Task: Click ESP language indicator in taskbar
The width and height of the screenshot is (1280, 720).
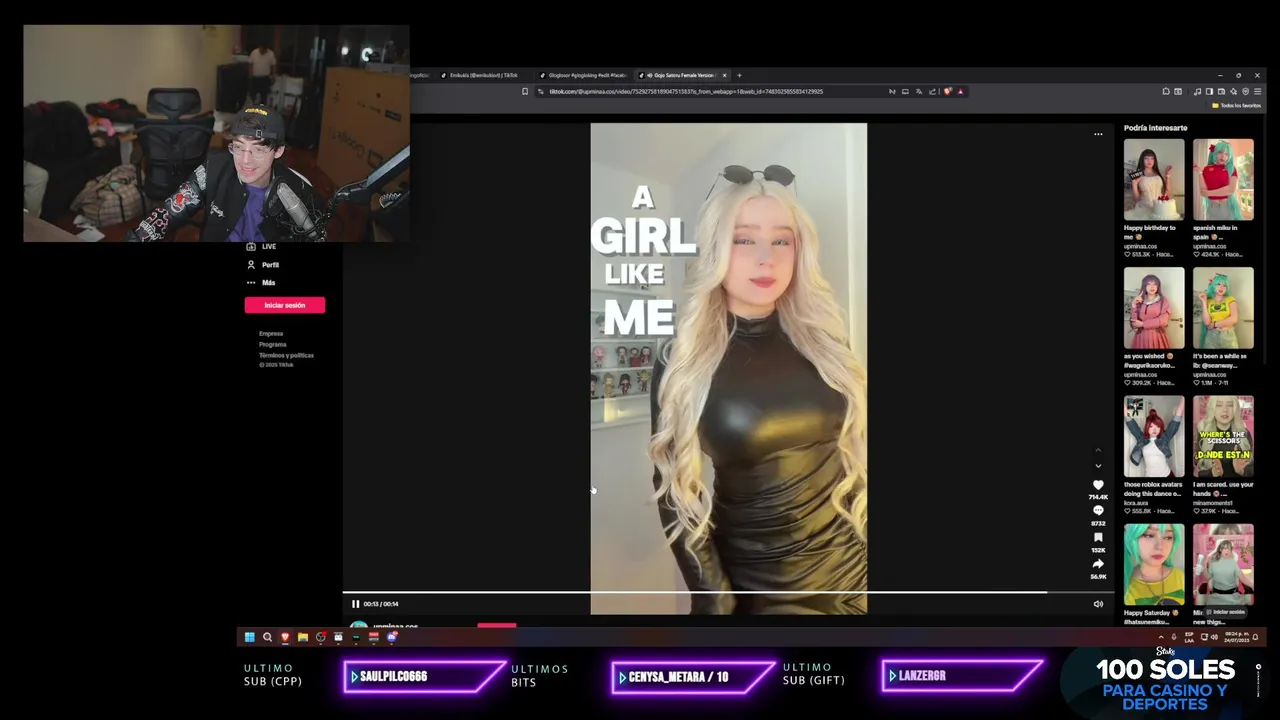Action: 1190,637
